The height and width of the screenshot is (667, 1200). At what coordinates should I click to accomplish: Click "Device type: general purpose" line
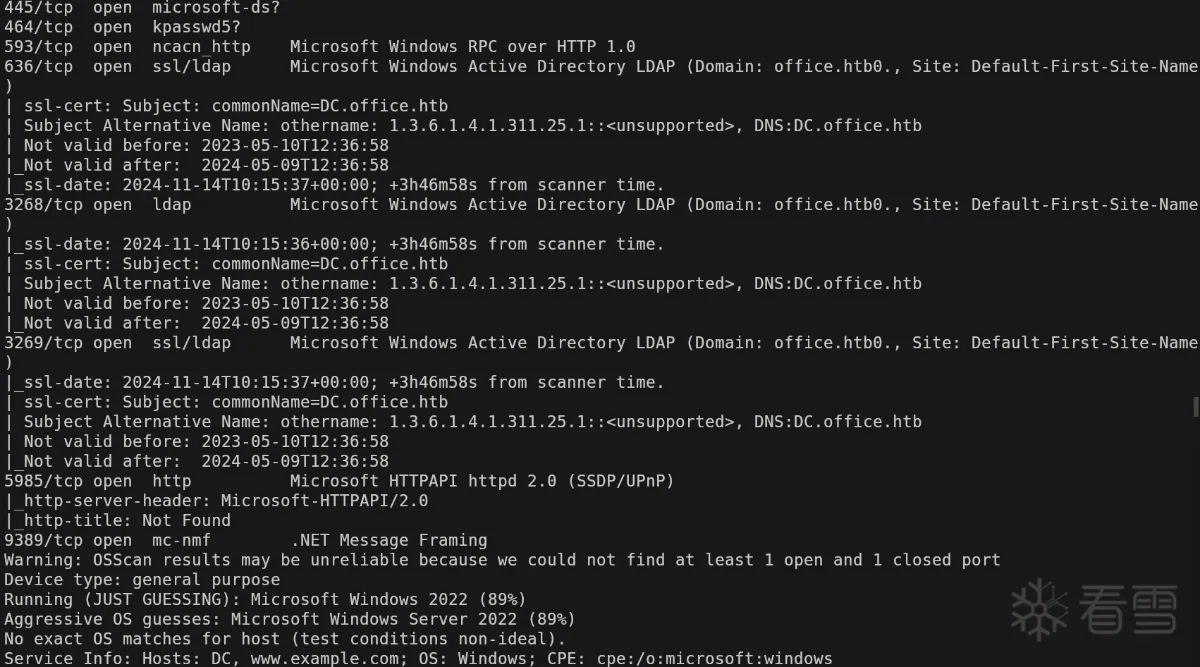point(142,579)
